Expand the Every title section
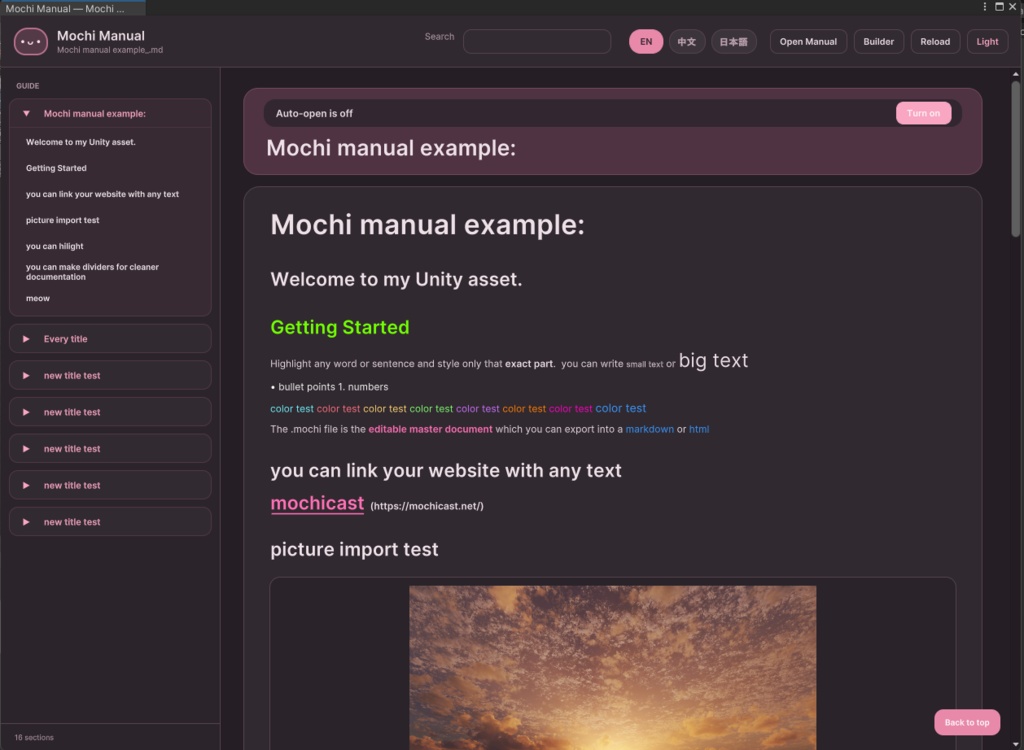 pyautogui.click(x=110, y=339)
